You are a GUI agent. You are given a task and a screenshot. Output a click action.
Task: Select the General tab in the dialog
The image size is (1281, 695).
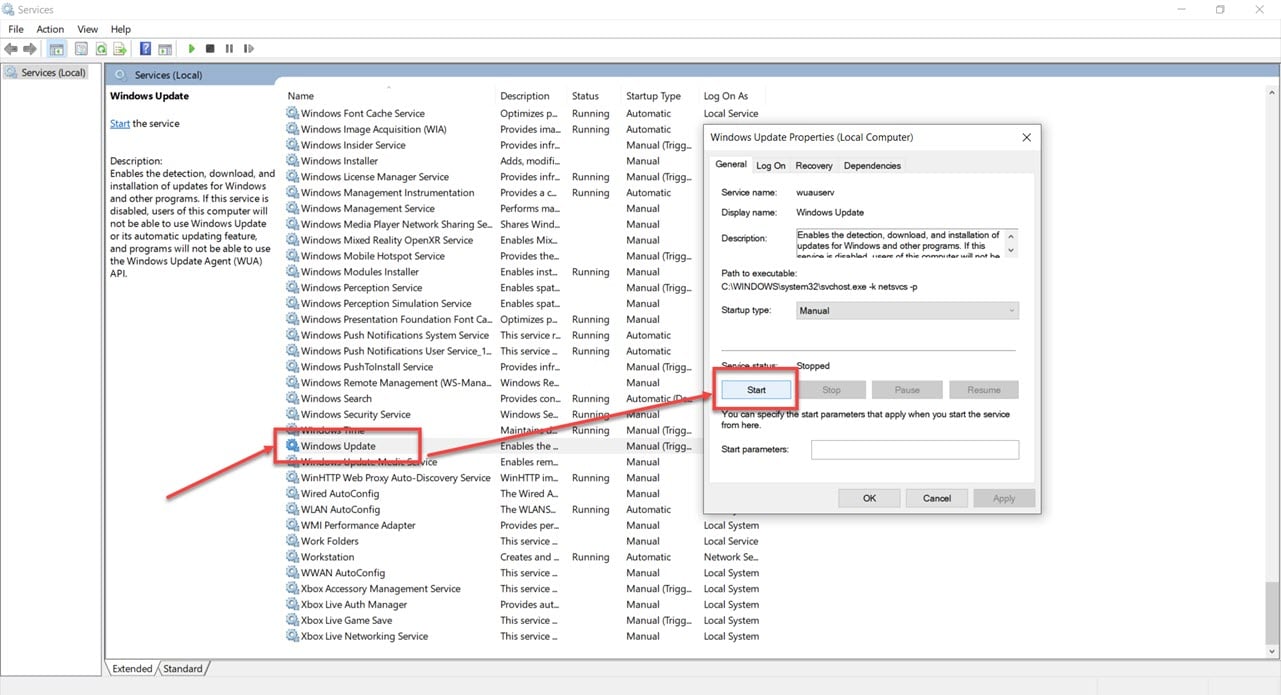pos(731,164)
